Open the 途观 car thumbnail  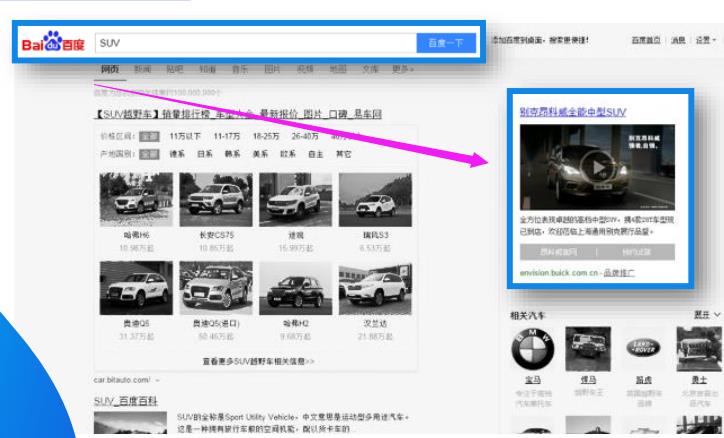tap(296, 199)
